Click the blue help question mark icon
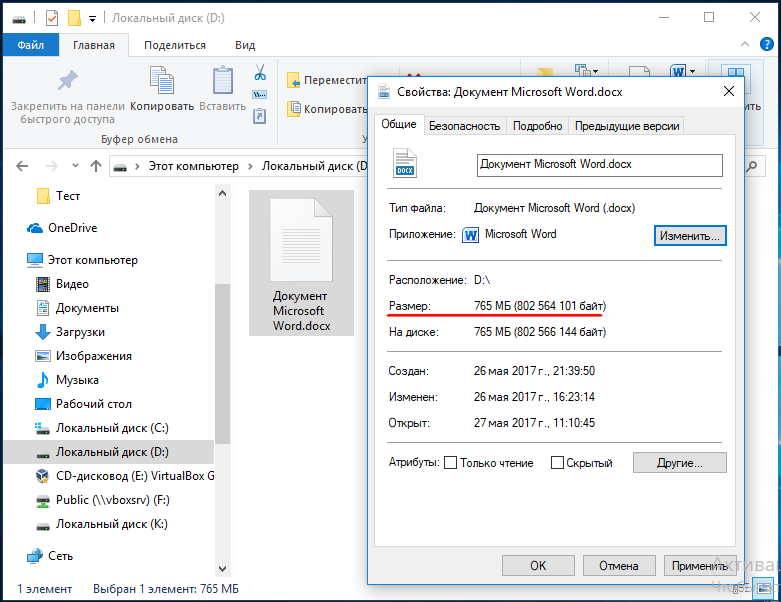Viewport: 781px width, 602px height. coord(767,44)
